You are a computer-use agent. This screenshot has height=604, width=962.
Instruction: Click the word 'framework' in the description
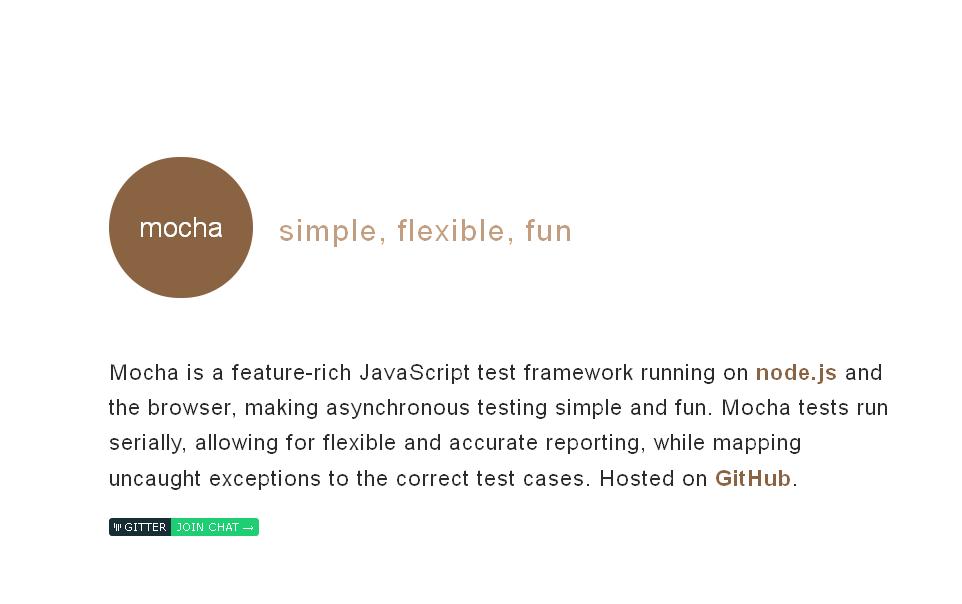(578, 373)
